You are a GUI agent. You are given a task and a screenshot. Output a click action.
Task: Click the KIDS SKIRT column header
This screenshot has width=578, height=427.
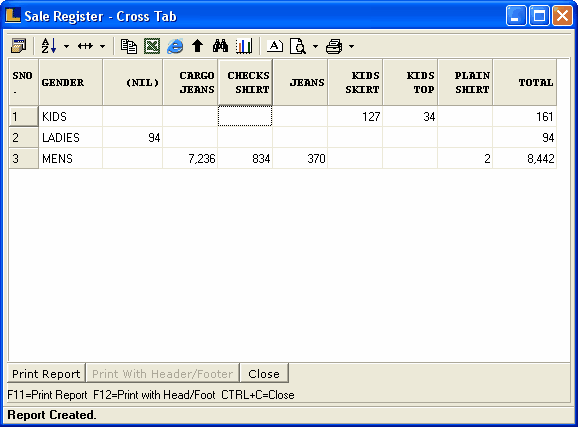[x=355, y=82]
